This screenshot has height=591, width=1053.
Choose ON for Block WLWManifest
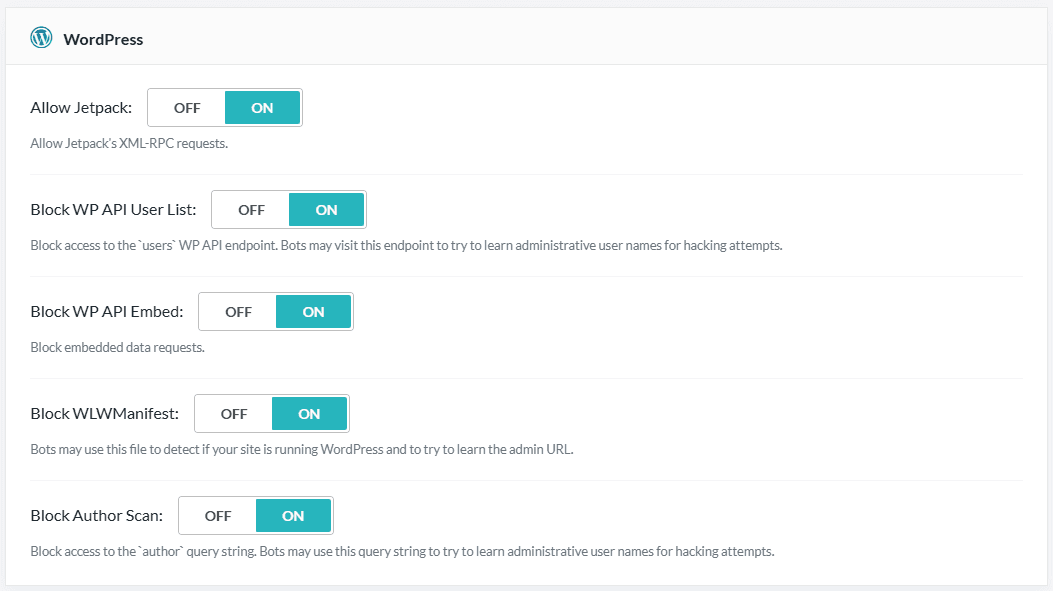click(309, 414)
